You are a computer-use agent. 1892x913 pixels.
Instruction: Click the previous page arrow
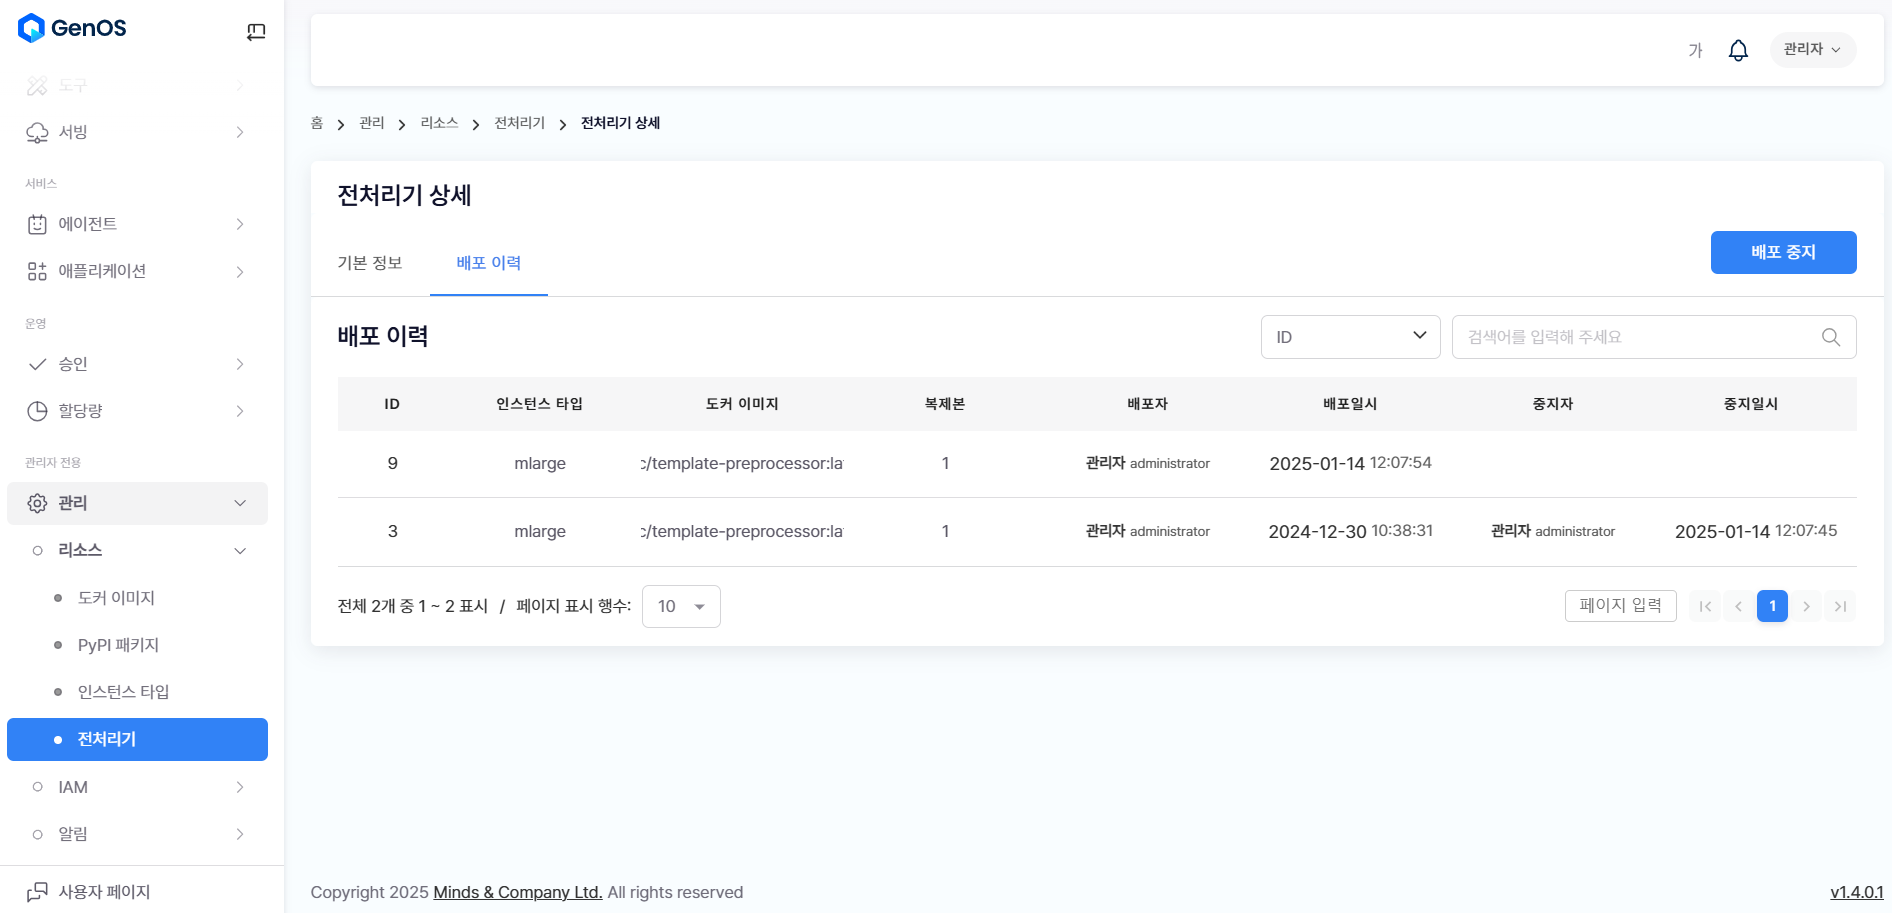coord(1738,606)
